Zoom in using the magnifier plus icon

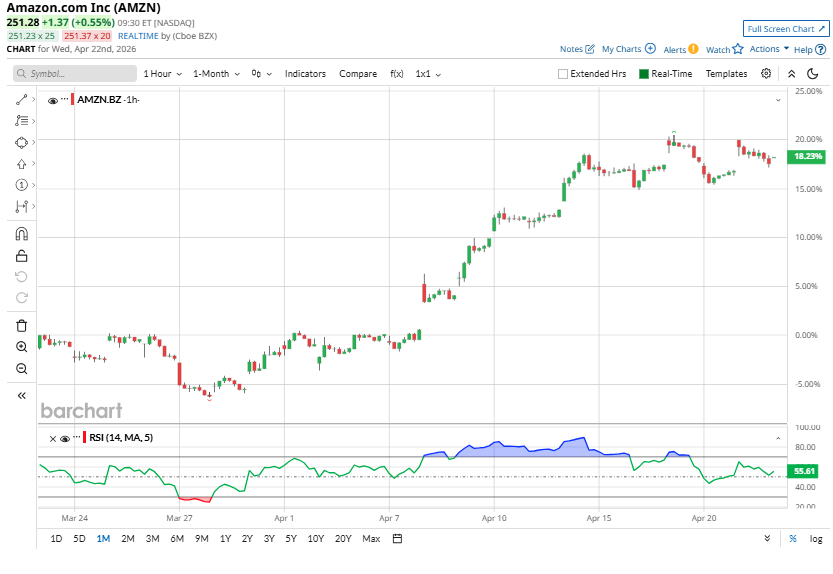[x=21, y=347]
